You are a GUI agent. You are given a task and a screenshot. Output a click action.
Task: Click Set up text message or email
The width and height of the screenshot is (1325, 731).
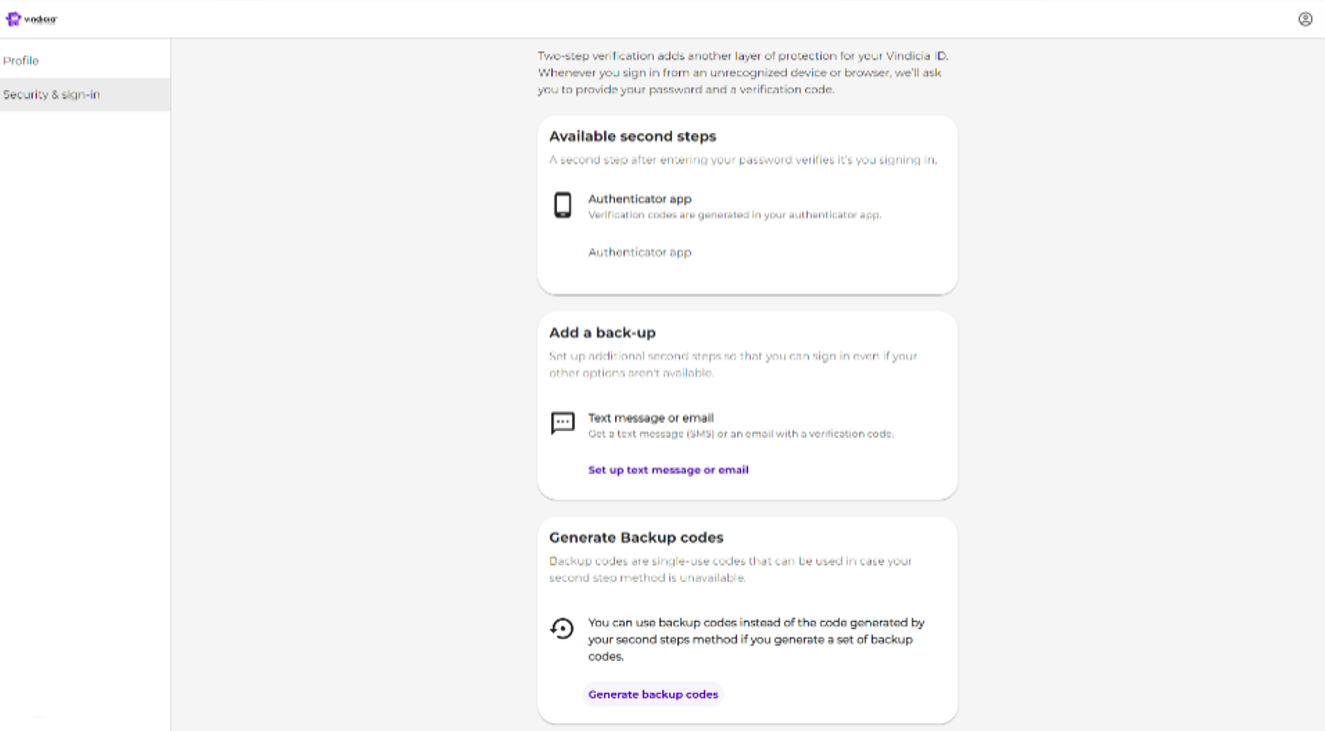(668, 470)
